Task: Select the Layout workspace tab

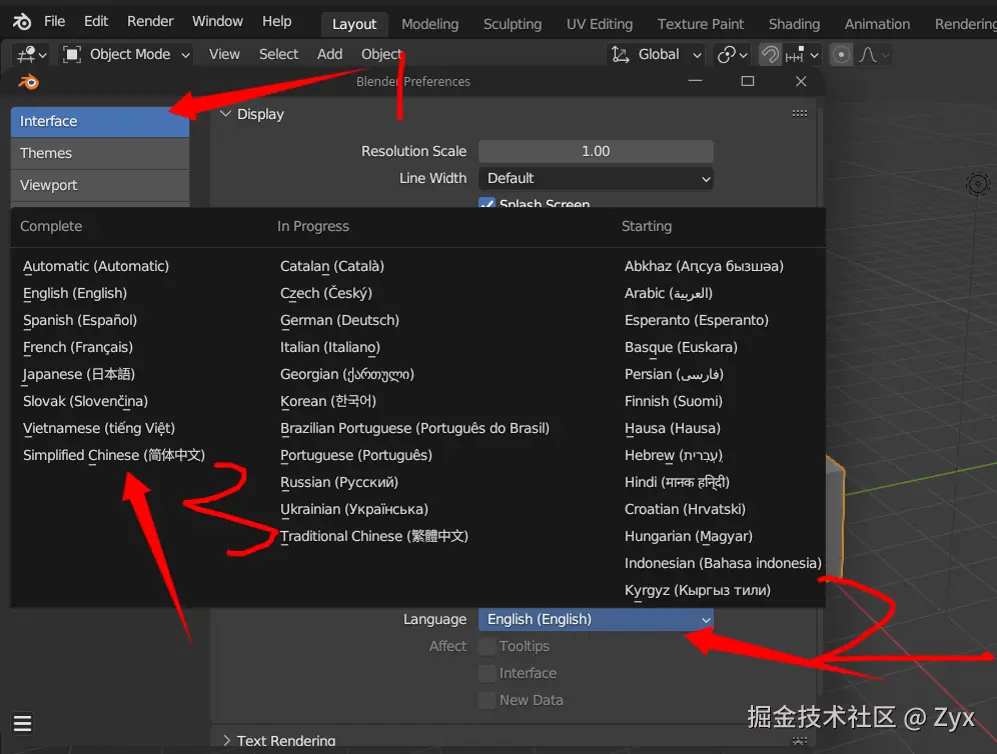Action: tap(354, 24)
